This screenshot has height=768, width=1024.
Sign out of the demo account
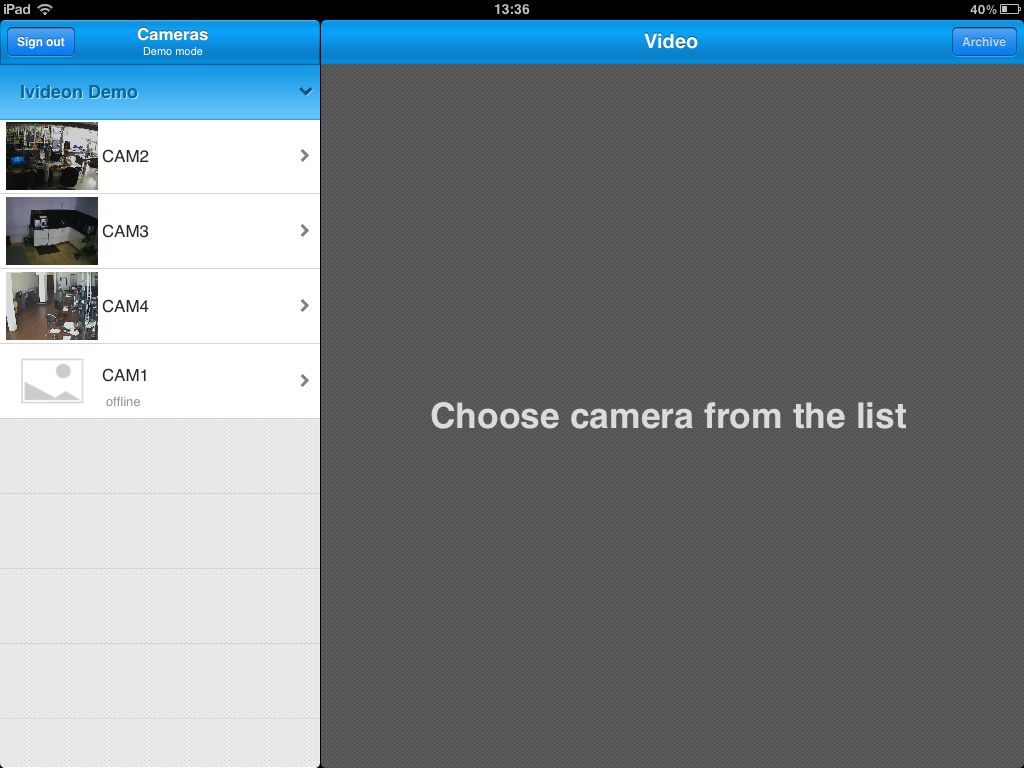point(40,42)
